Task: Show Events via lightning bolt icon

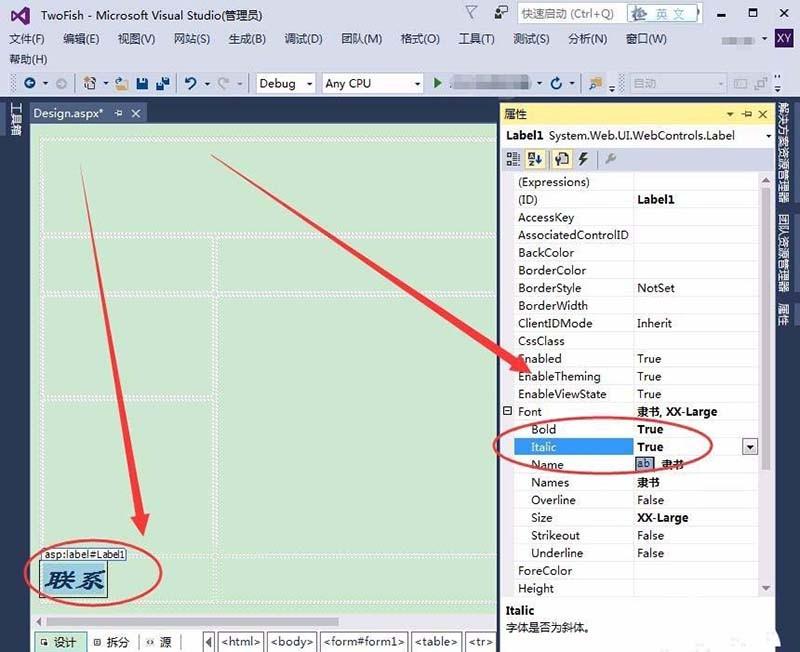Action: point(582,158)
